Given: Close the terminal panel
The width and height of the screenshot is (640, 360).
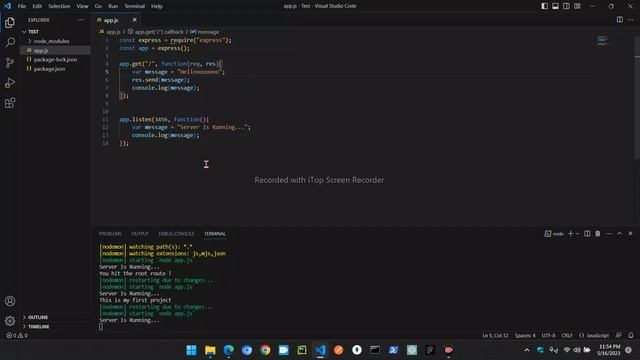Looking at the screenshot, I should pos(631,233).
